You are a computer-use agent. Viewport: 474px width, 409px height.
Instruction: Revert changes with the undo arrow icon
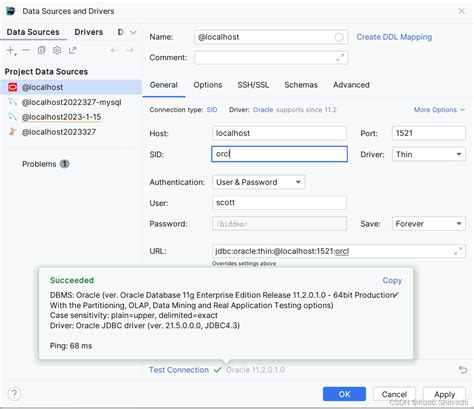tap(463, 369)
